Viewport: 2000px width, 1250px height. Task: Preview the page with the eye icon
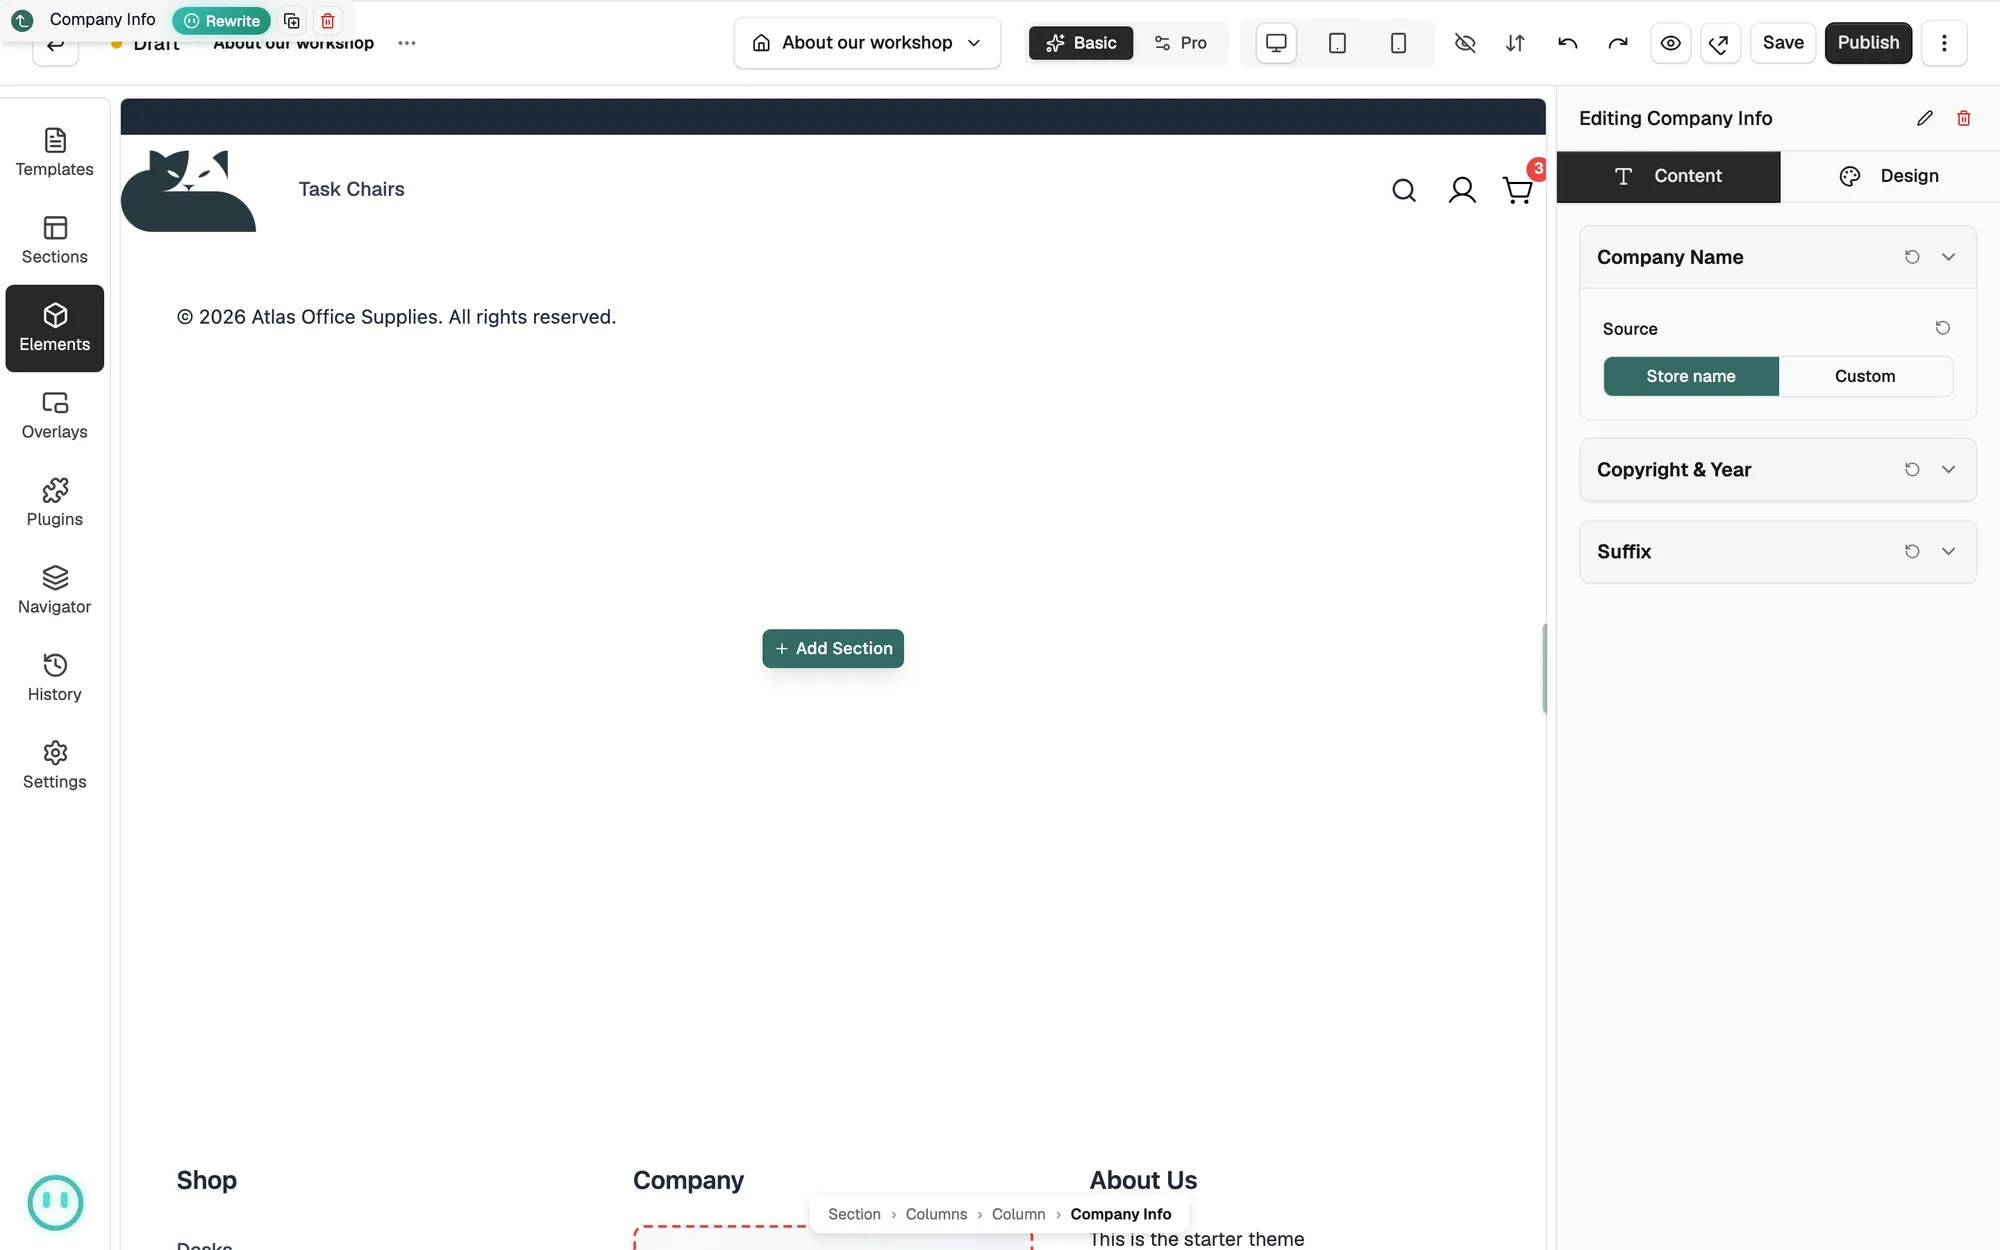[1670, 43]
